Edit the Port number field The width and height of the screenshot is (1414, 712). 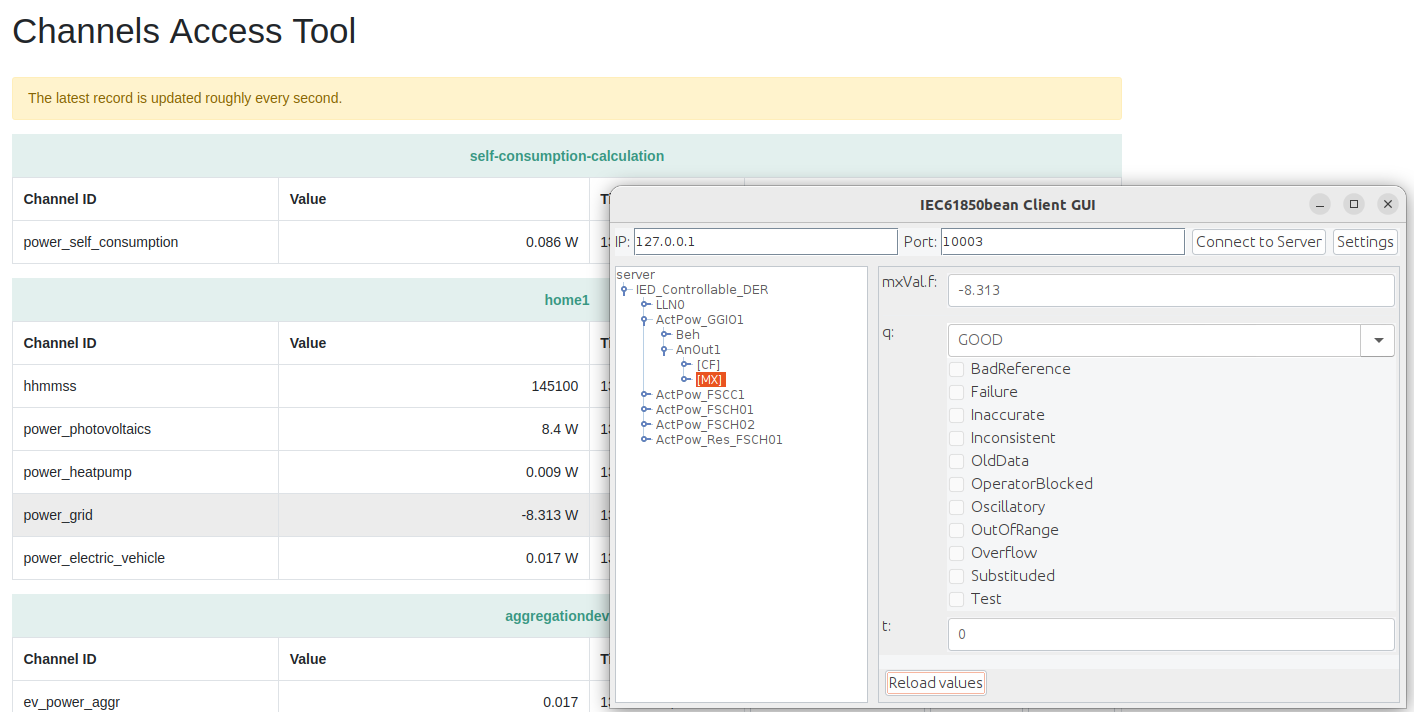[1061, 241]
